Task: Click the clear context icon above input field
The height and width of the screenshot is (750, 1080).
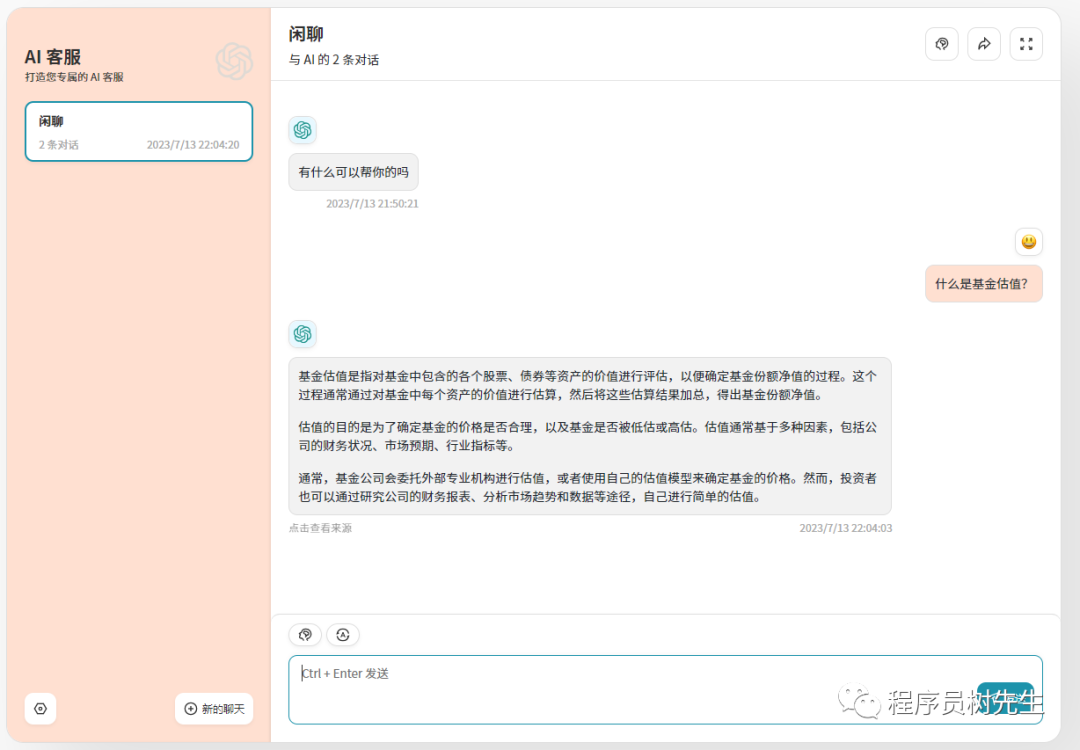Action: tap(343, 635)
